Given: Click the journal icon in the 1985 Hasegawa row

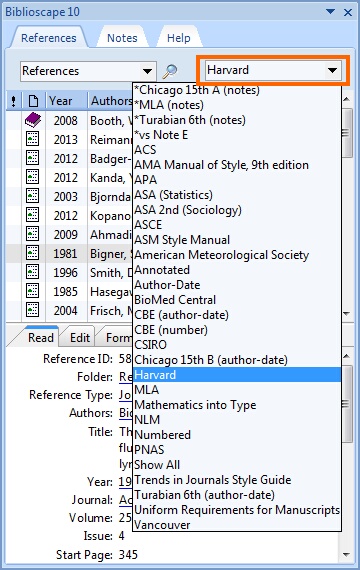Looking at the screenshot, I should coord(33,291).
